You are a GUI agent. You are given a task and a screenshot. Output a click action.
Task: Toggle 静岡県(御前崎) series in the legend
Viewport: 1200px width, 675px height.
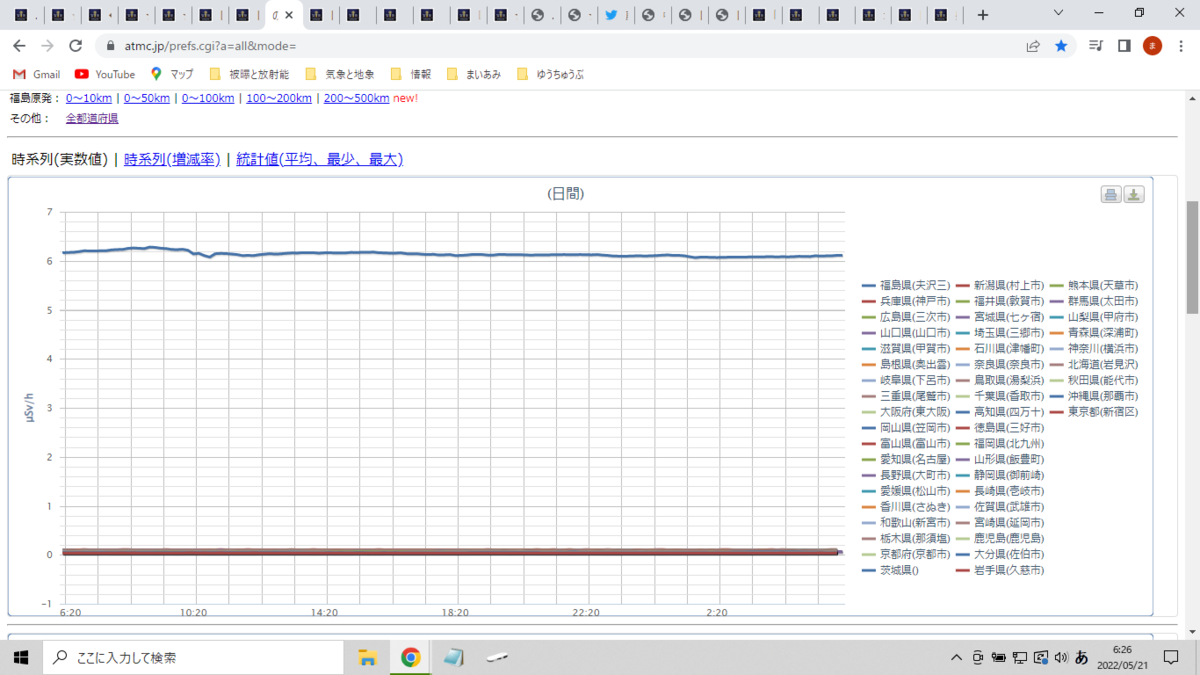[x=1000, y=475]
